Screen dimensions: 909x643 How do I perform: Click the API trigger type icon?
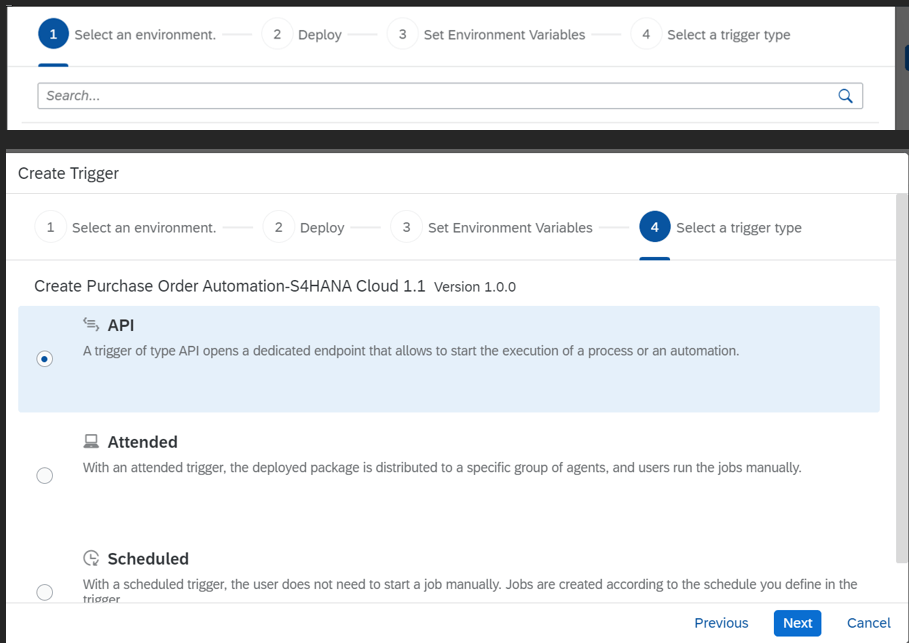(x=91, y=324)
